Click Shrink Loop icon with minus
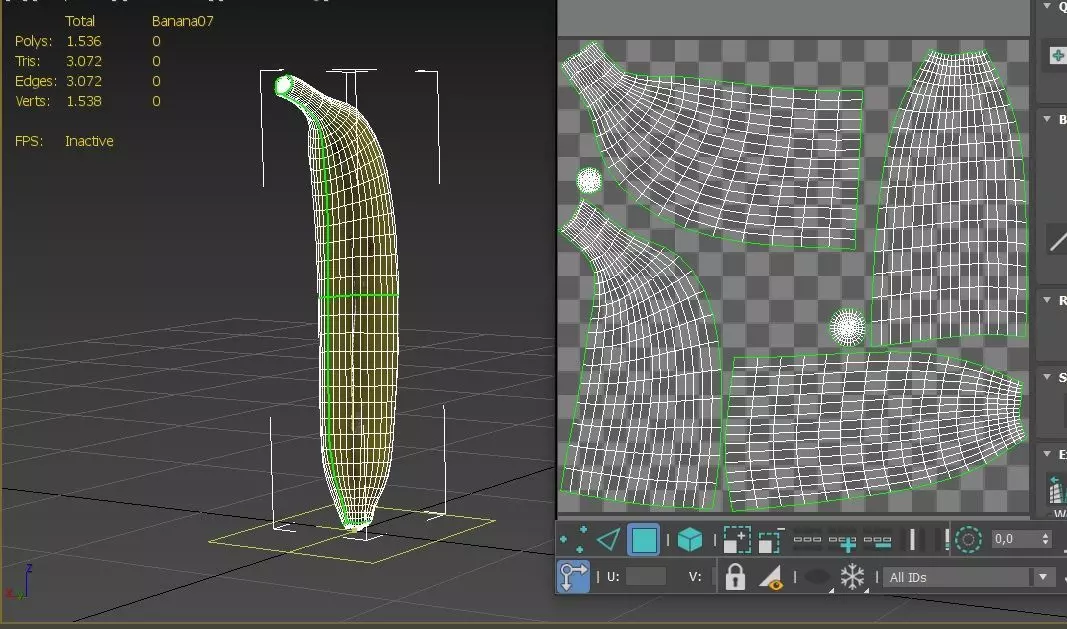1067x629 pixels. (877, 541)
